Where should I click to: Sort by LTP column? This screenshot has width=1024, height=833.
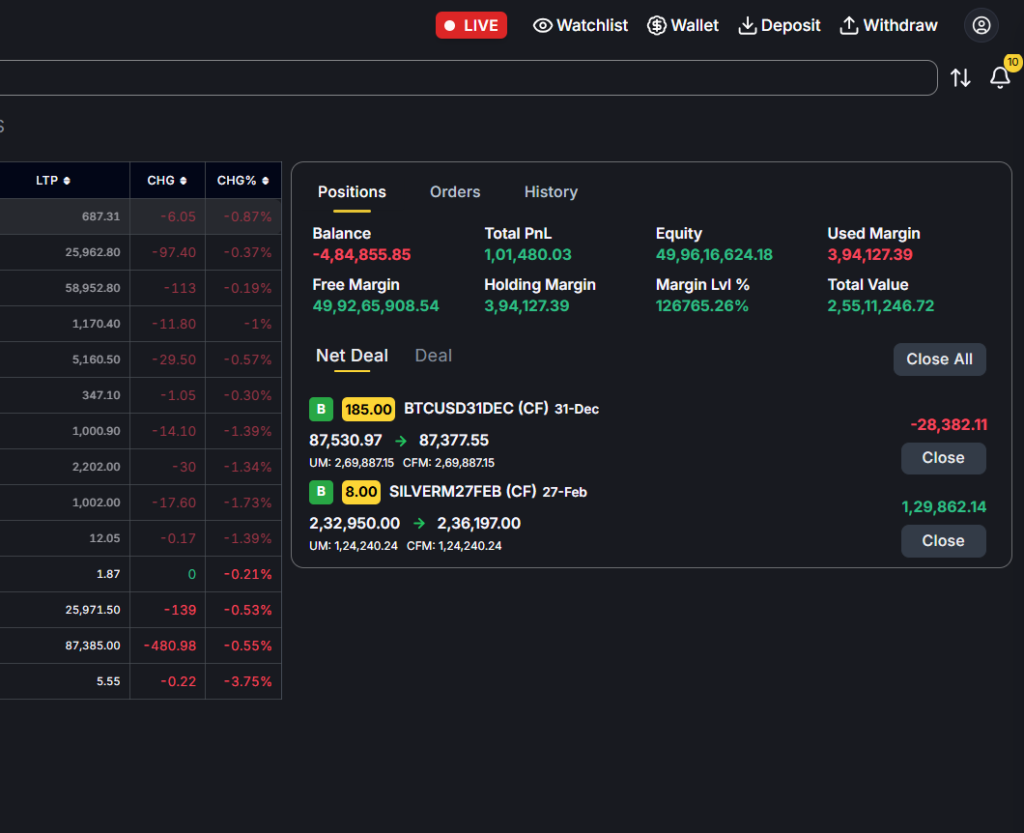click(x=53, y=181)
